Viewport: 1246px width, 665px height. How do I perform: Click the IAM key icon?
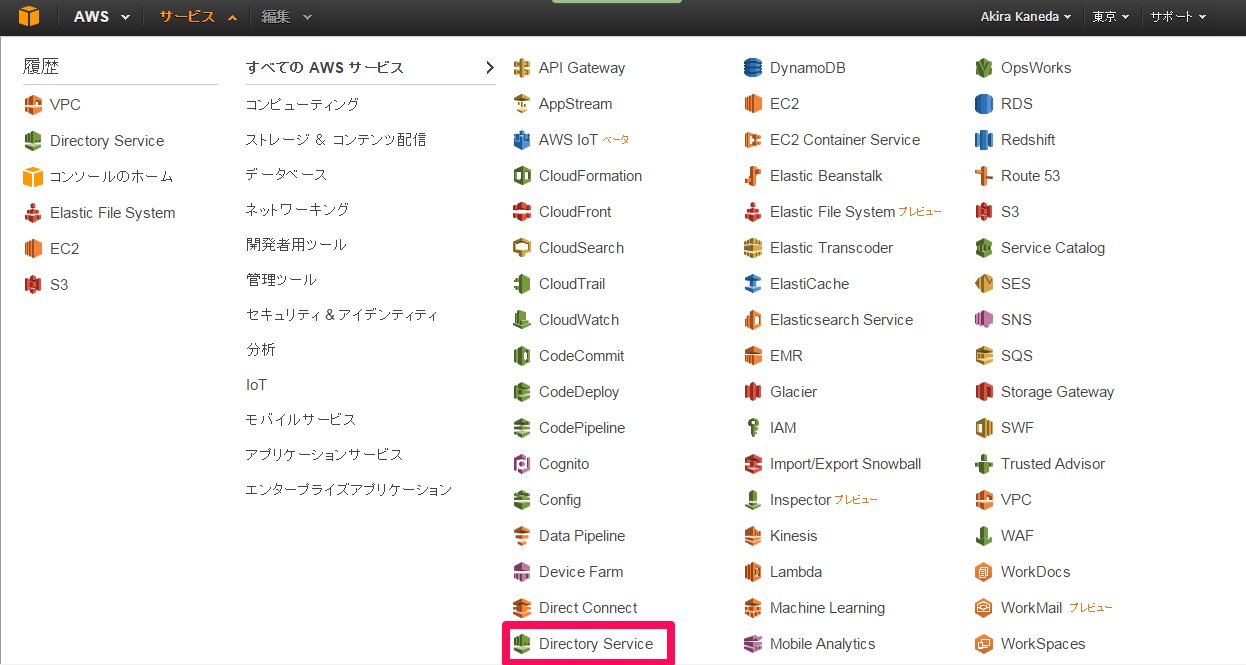click(753, 428)
